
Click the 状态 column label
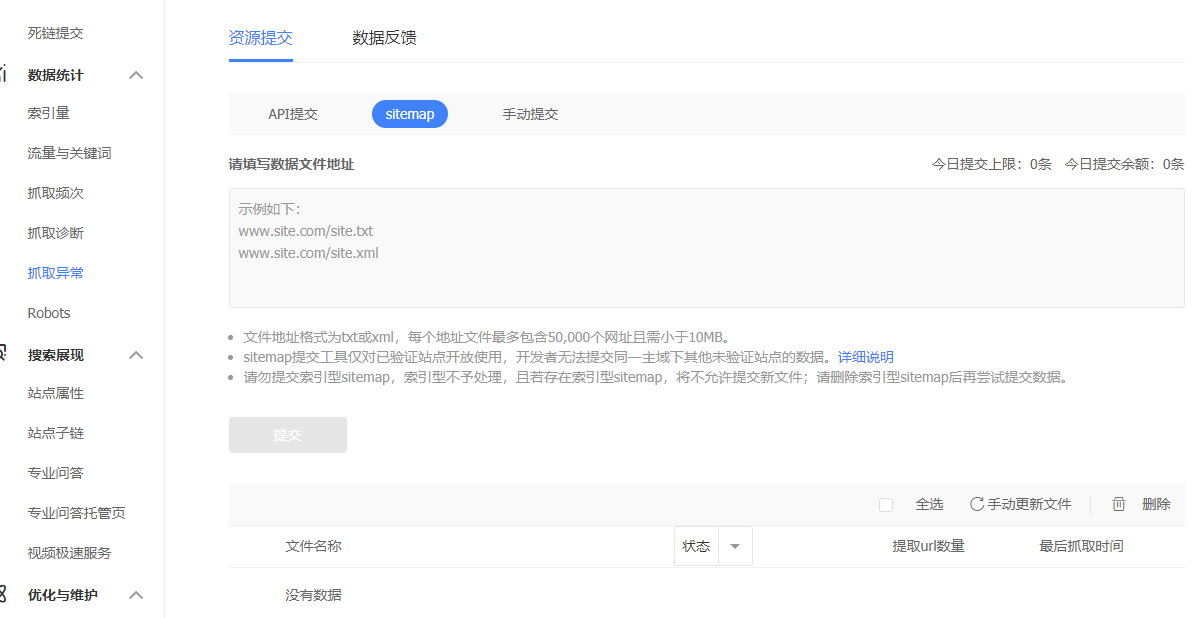click(x=696, y=546)
